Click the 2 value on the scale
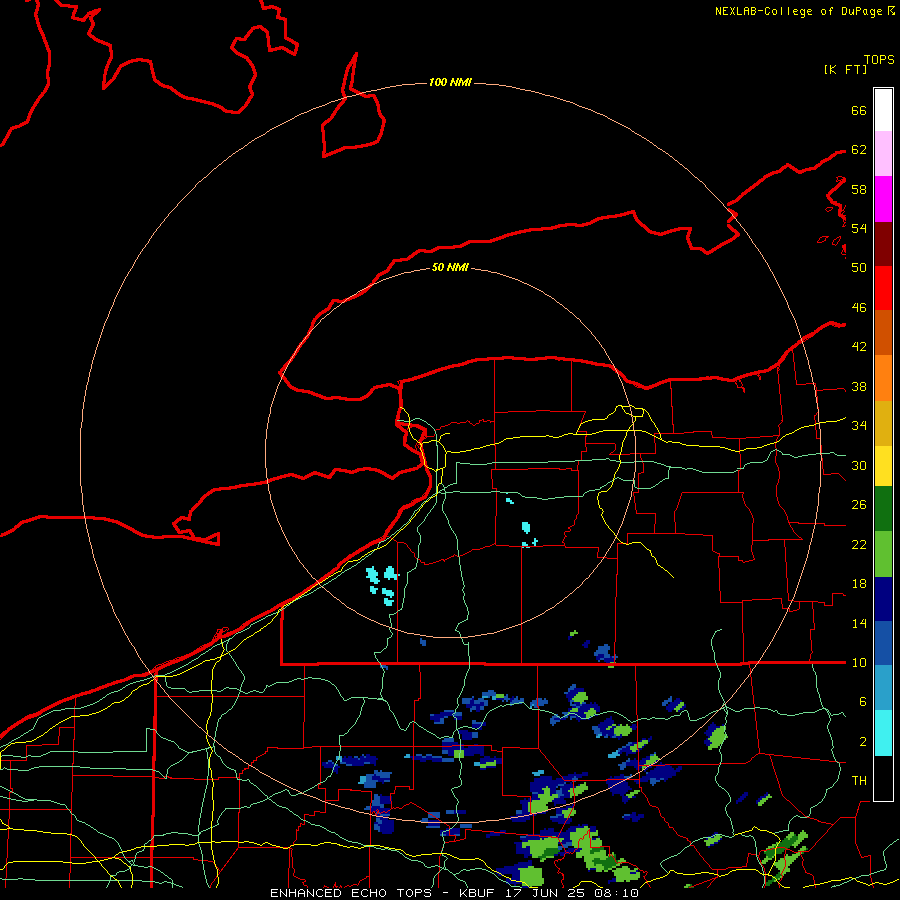Viewport: 900px width, 900px height. click(x=863, y=742)
